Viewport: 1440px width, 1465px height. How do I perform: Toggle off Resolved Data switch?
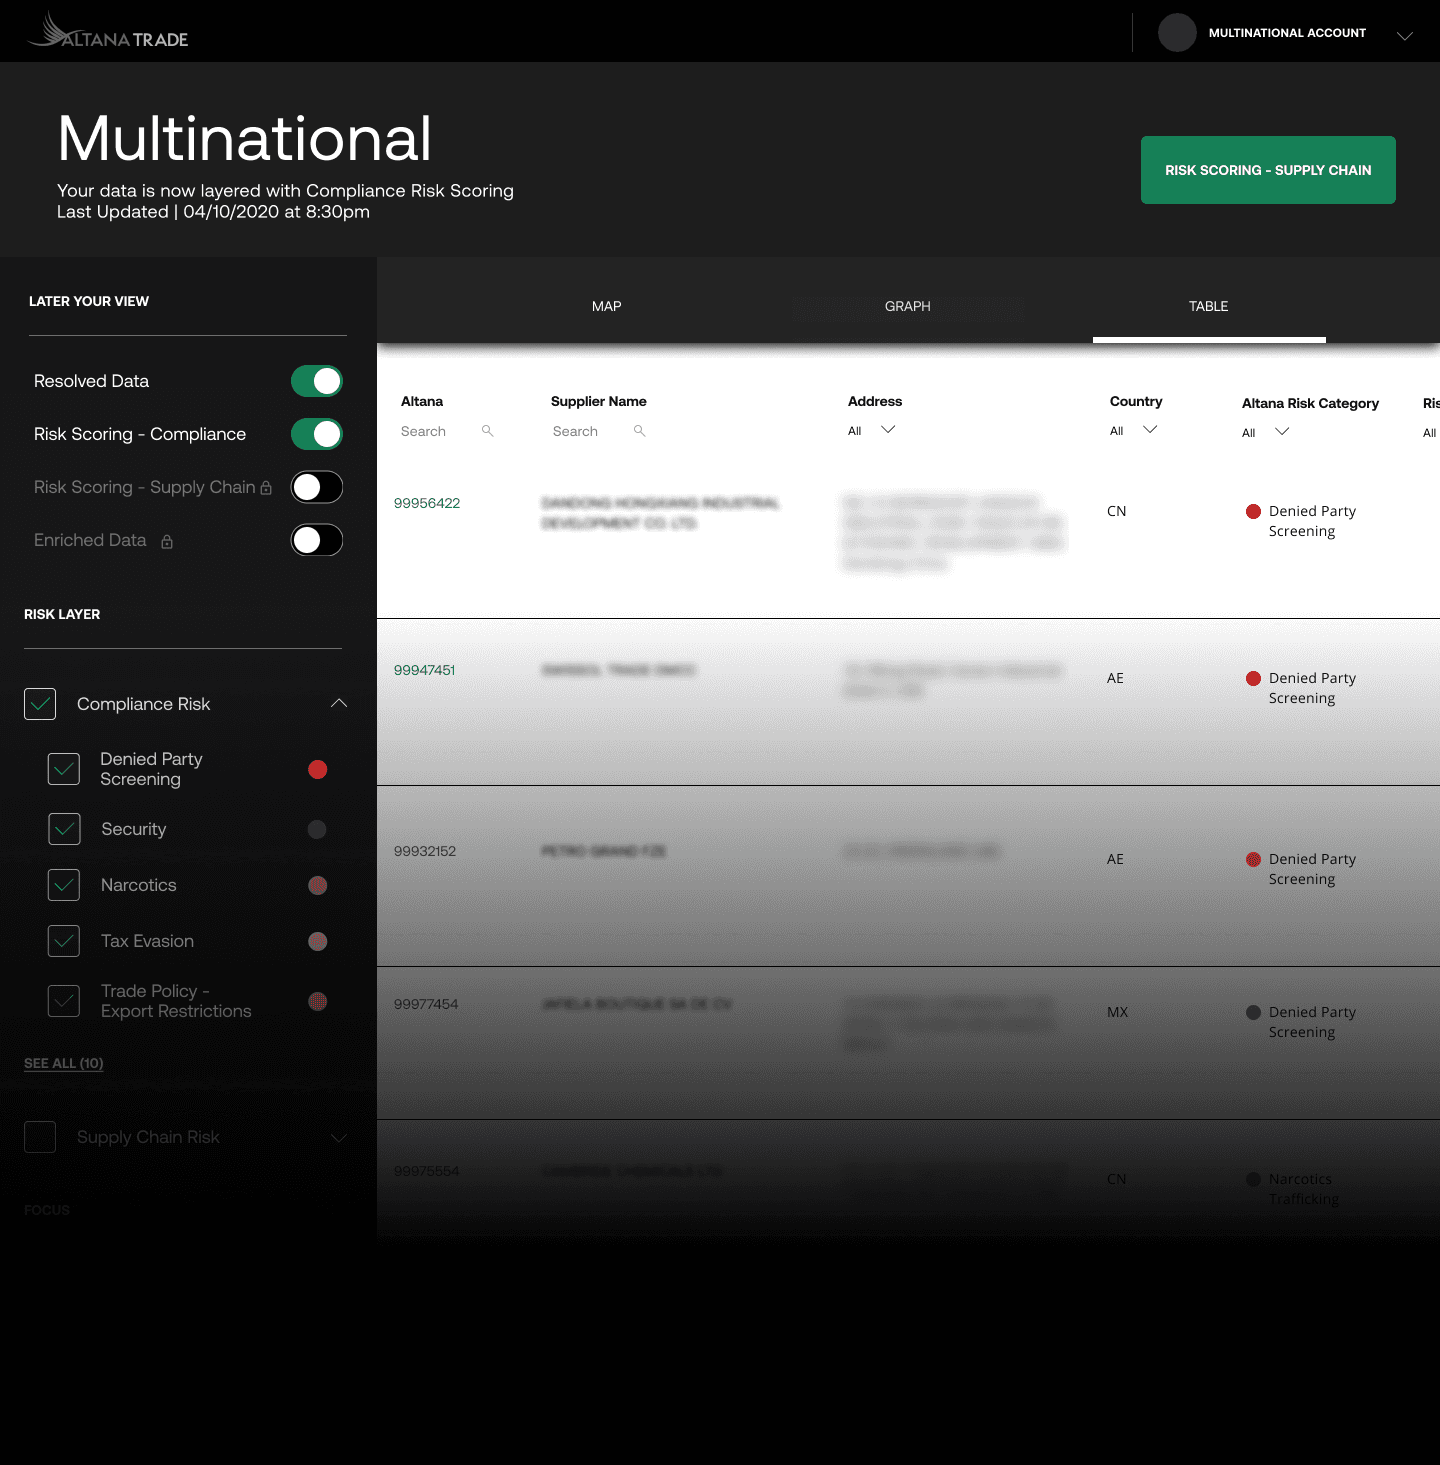coord(317,381)
